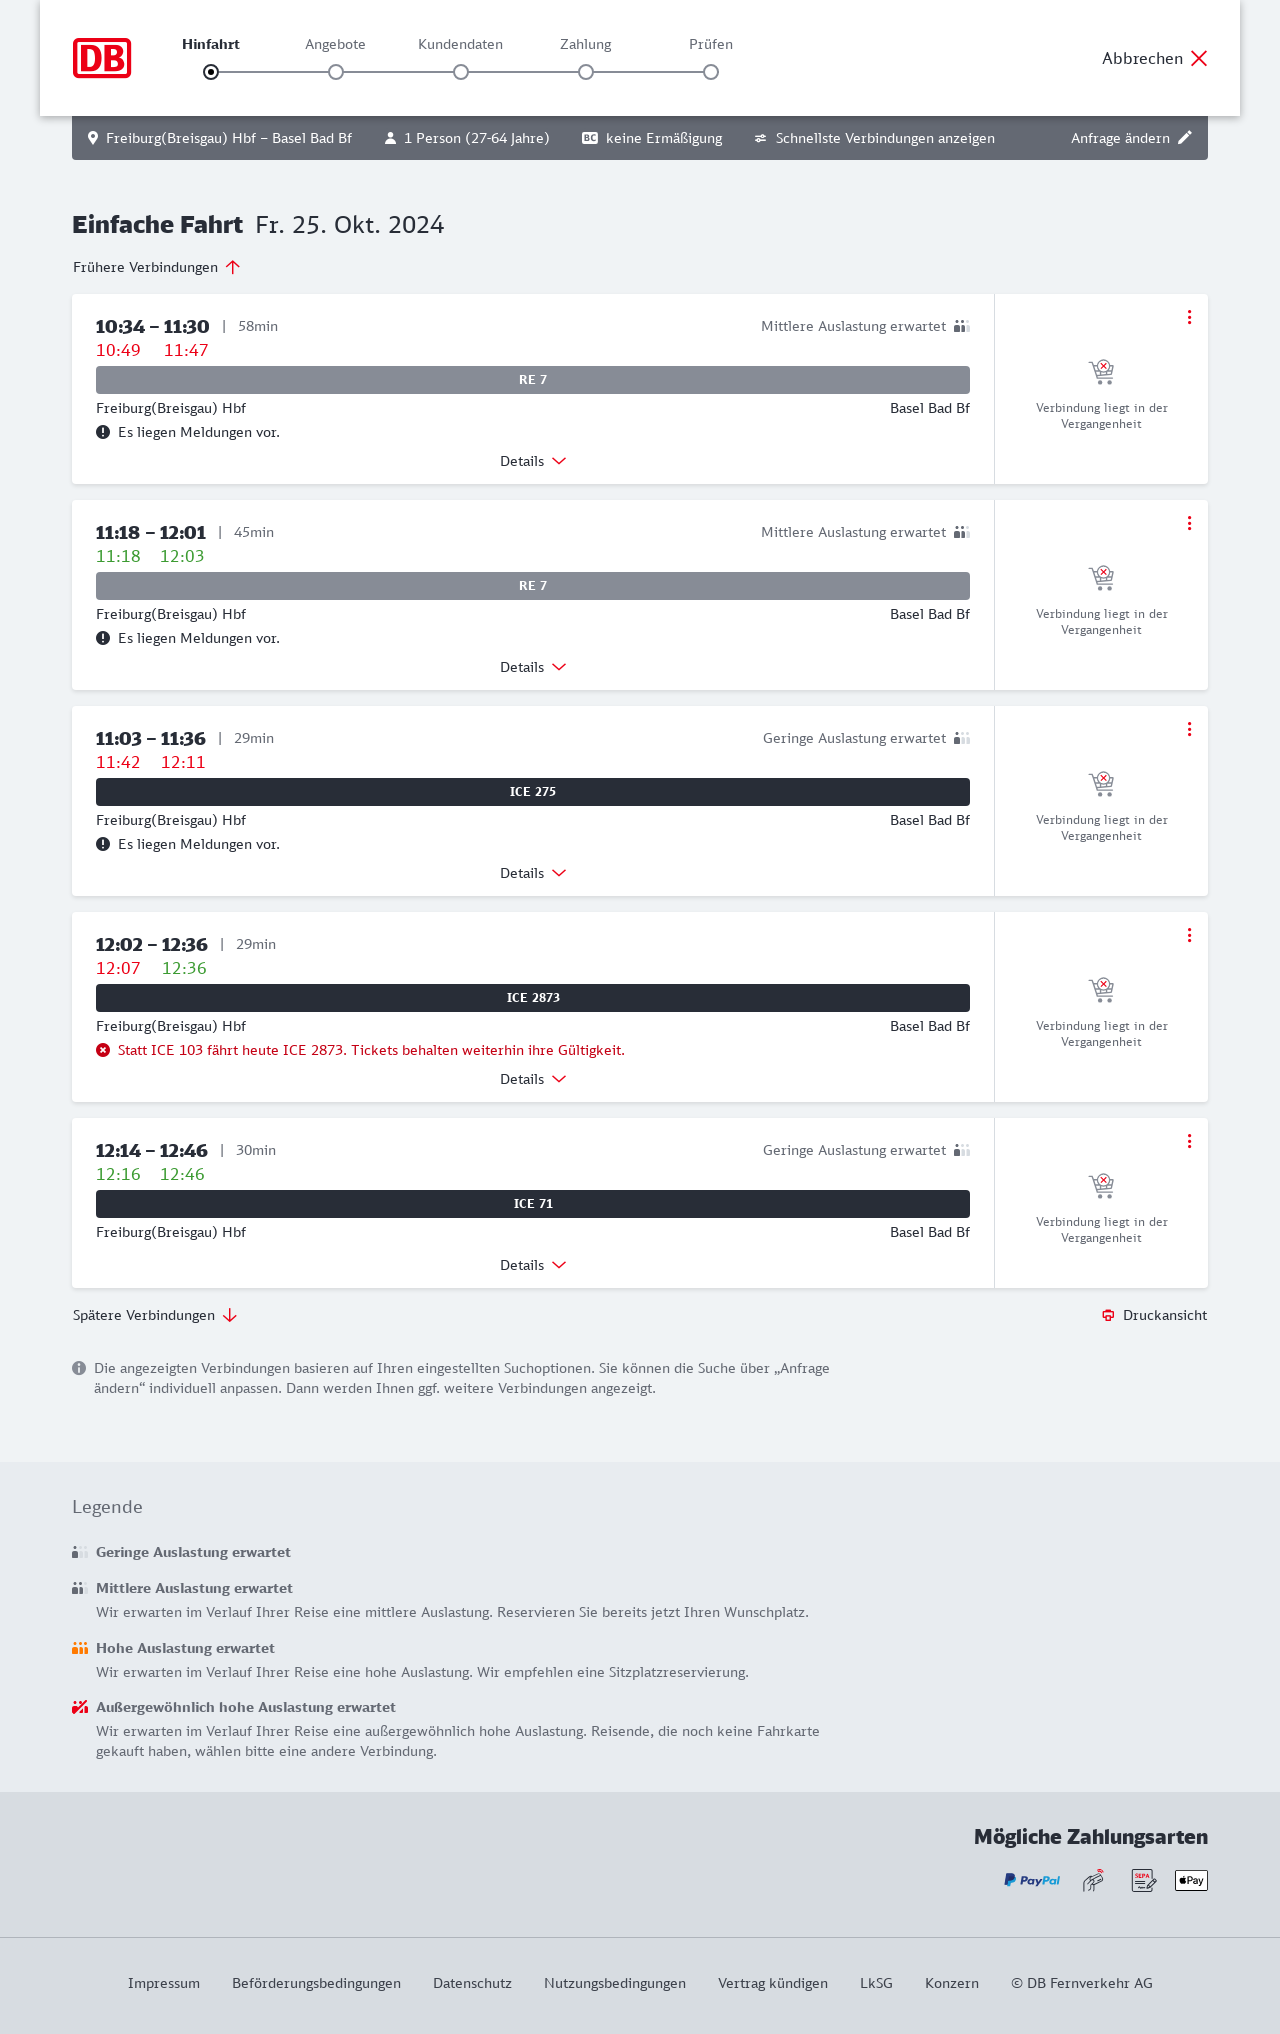Click the Apple Pay payment icon
1280x2034 pixels.
tap(1191, 1880)
